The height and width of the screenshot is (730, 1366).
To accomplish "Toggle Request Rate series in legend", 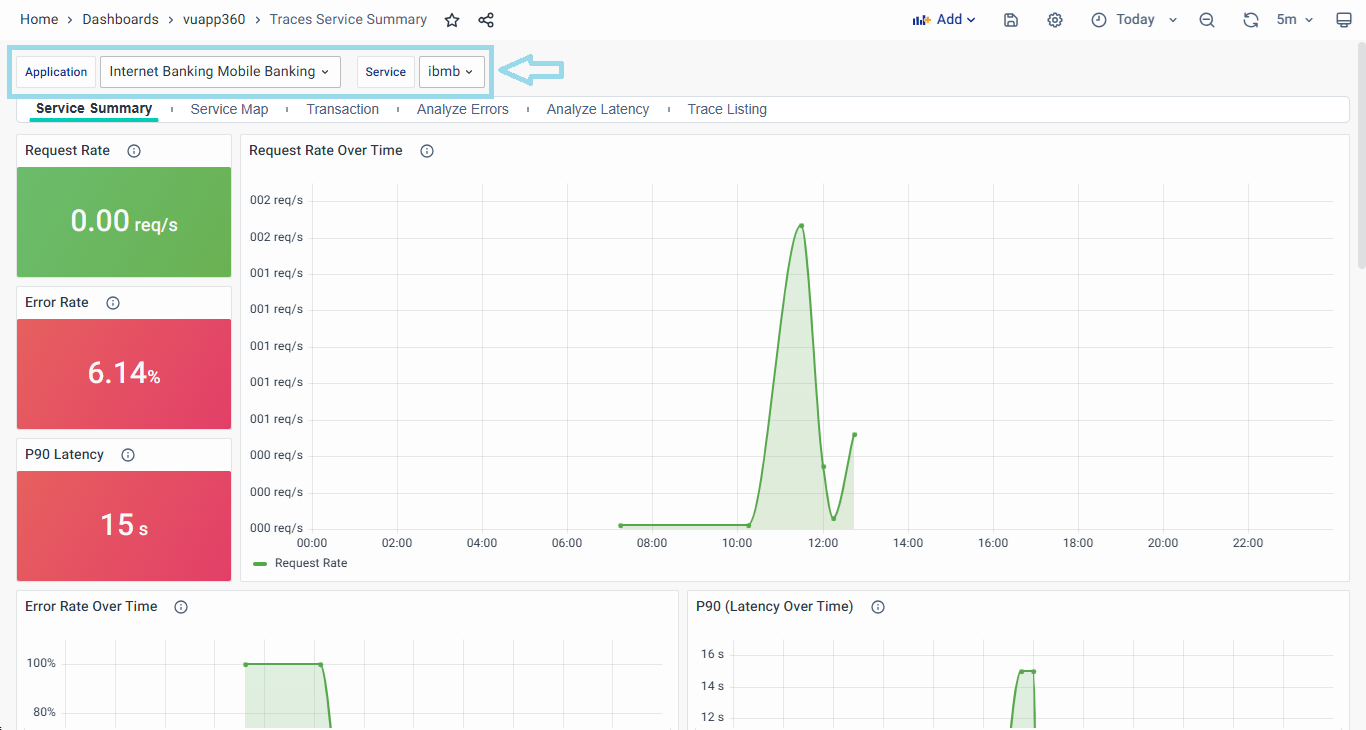I will pyautogui.click(x=310, y=563).
